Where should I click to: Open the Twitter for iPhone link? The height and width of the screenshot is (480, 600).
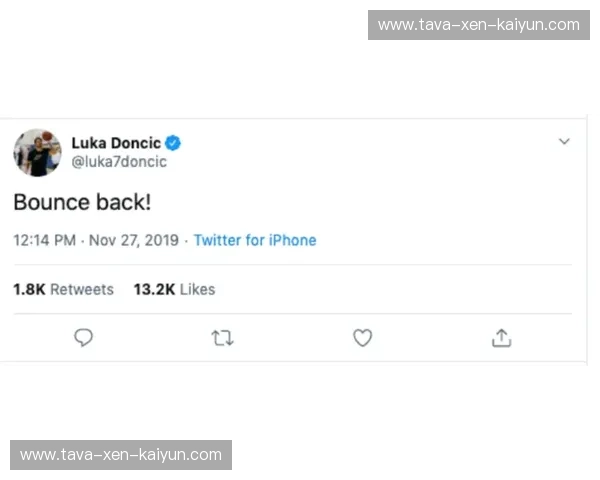click(x=255, y=240)
